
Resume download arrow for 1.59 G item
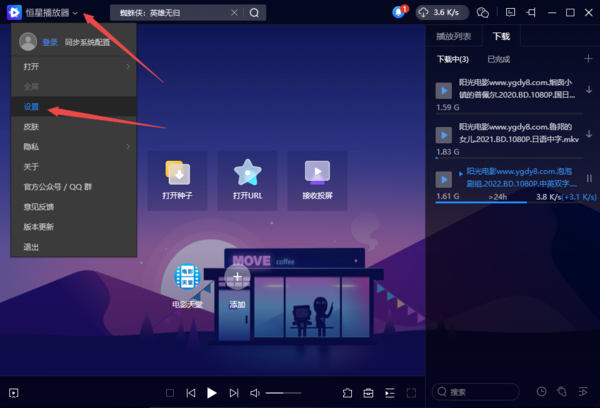[x=589, y=90]
